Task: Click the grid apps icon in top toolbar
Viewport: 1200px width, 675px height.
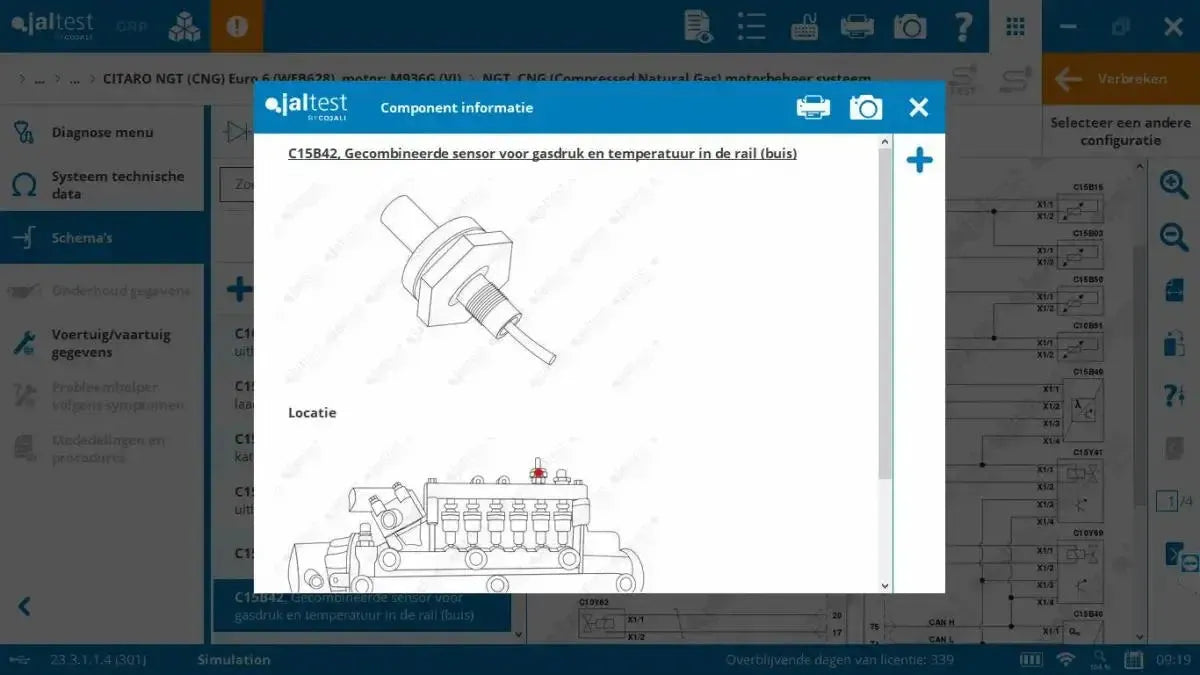Action: 1015,26
